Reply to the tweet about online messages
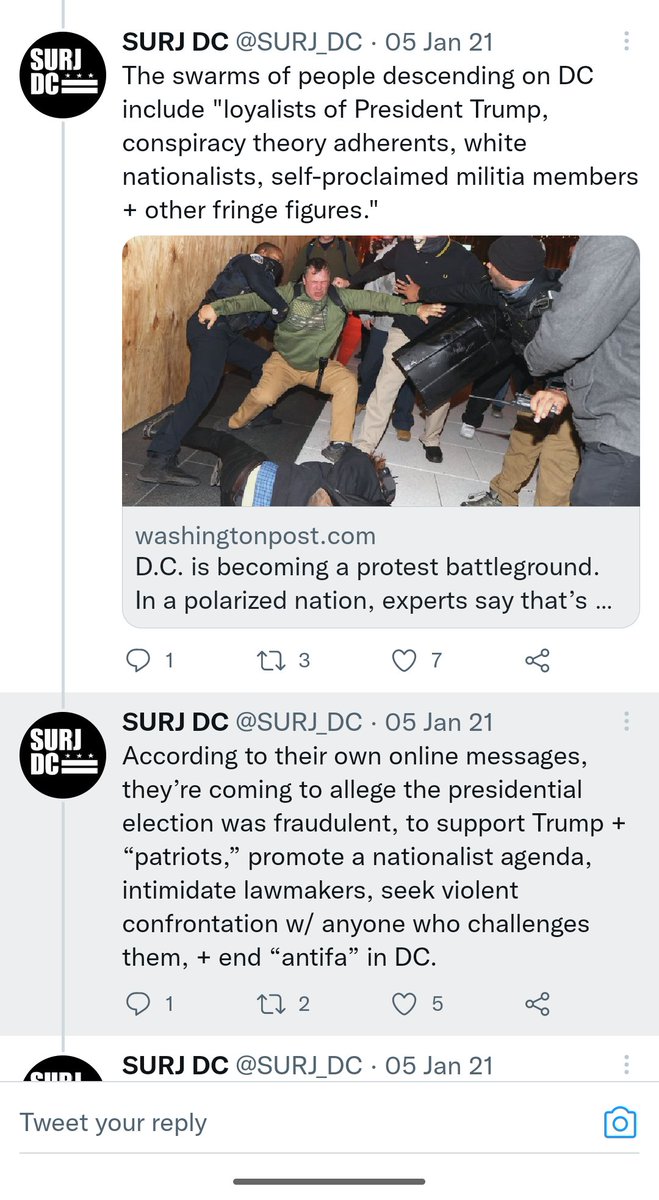Image resolution: width=659 pixels, height=1200 pixels. [x=138, y=1003]
